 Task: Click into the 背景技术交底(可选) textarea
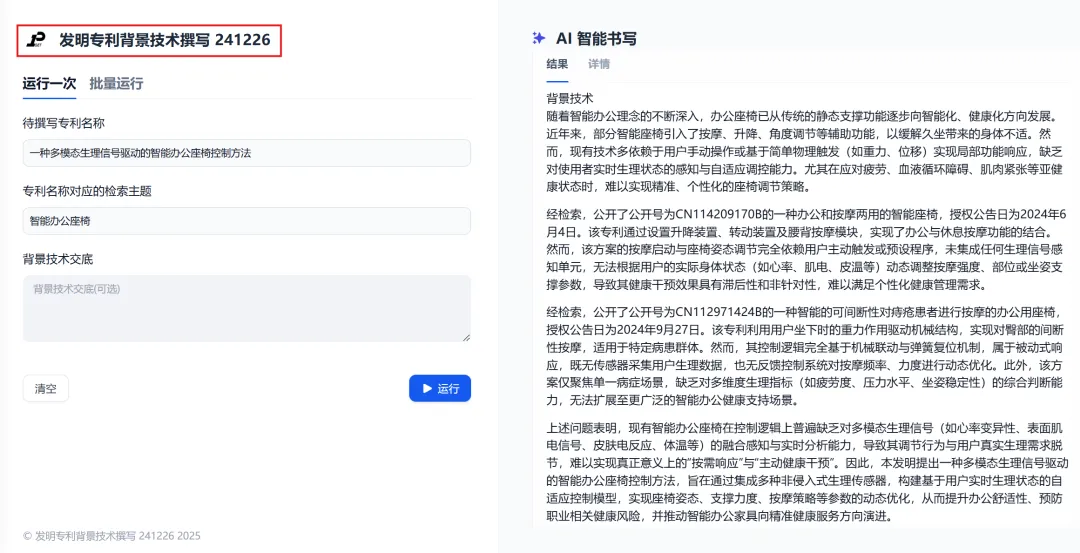(x=247, y=309)
